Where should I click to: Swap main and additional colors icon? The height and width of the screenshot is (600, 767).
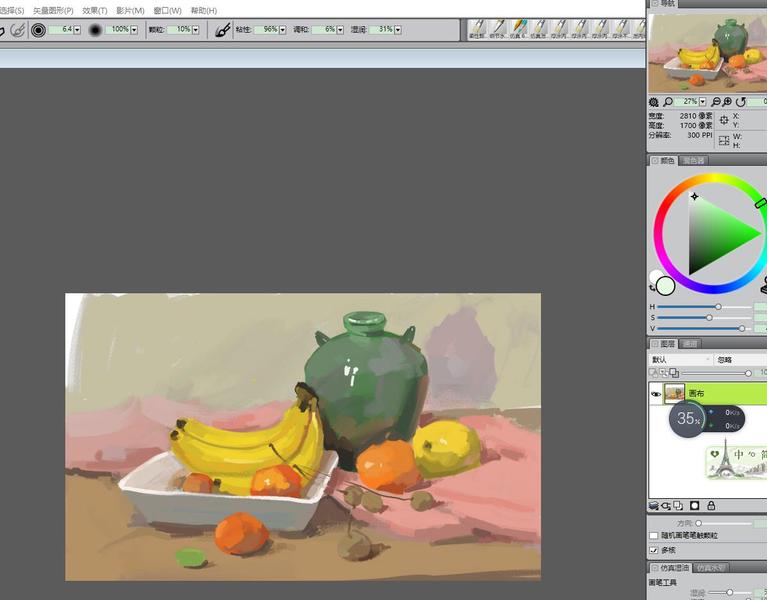point(653,288)
